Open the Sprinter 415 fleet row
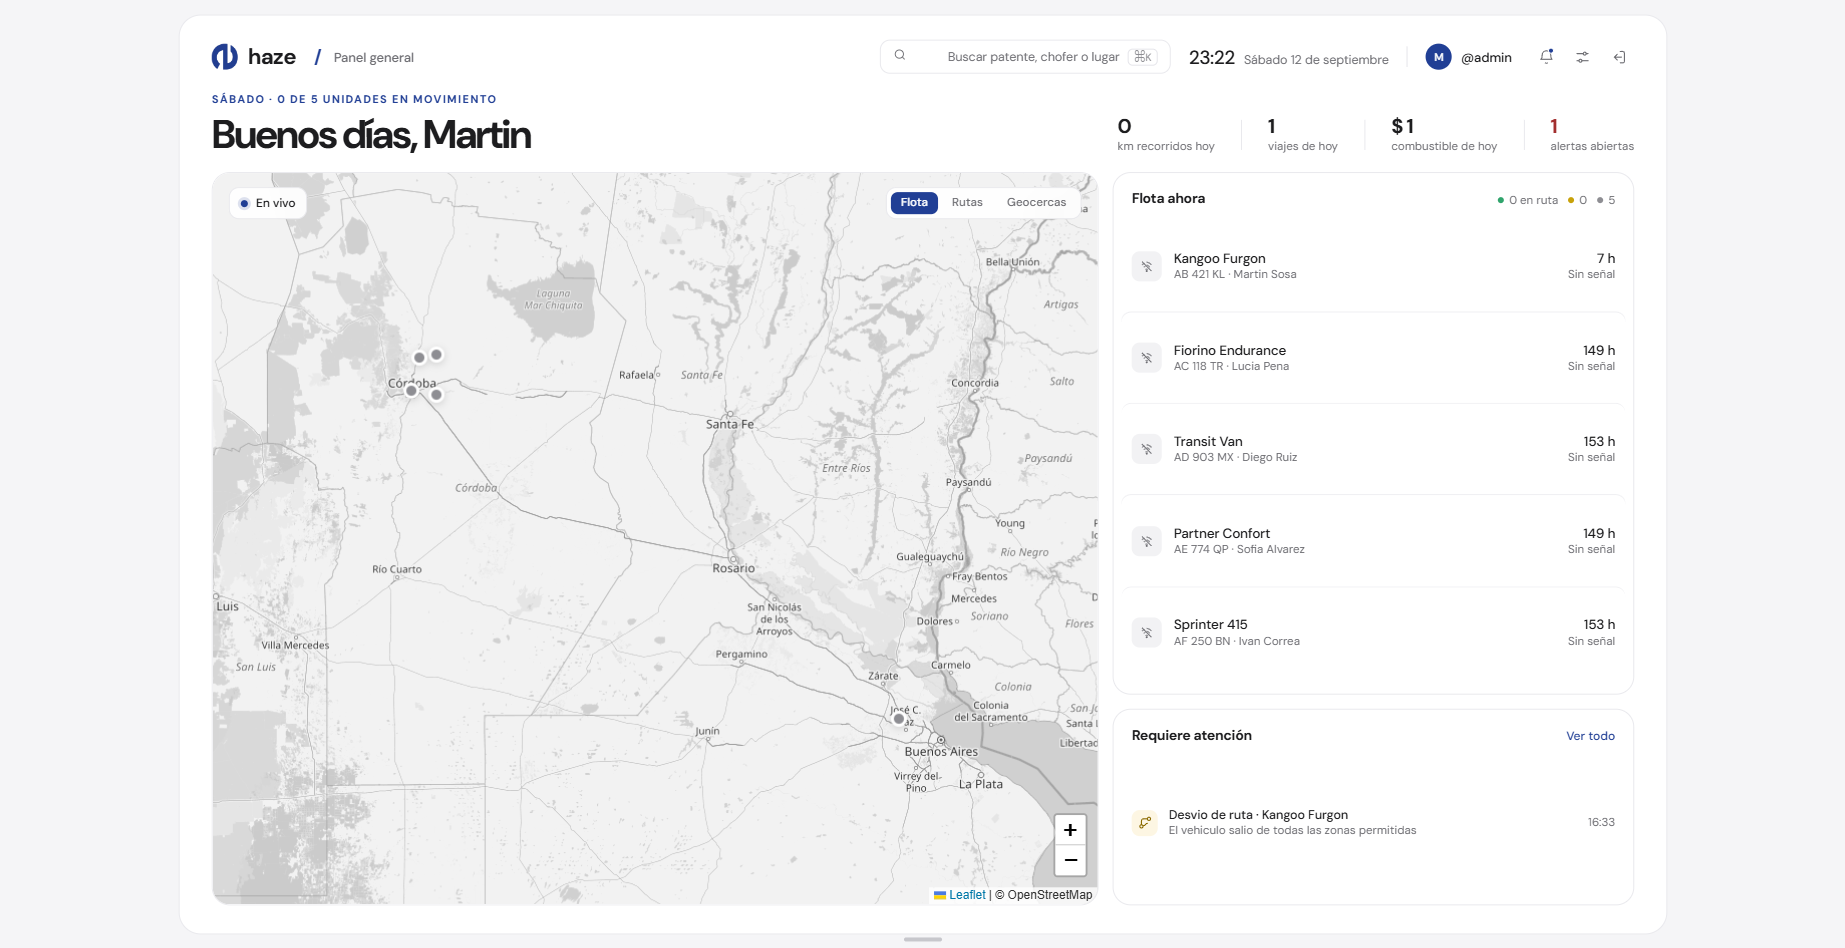Image resolution: width=1845 pixels, height=948 pixels. pos(1373,632)
